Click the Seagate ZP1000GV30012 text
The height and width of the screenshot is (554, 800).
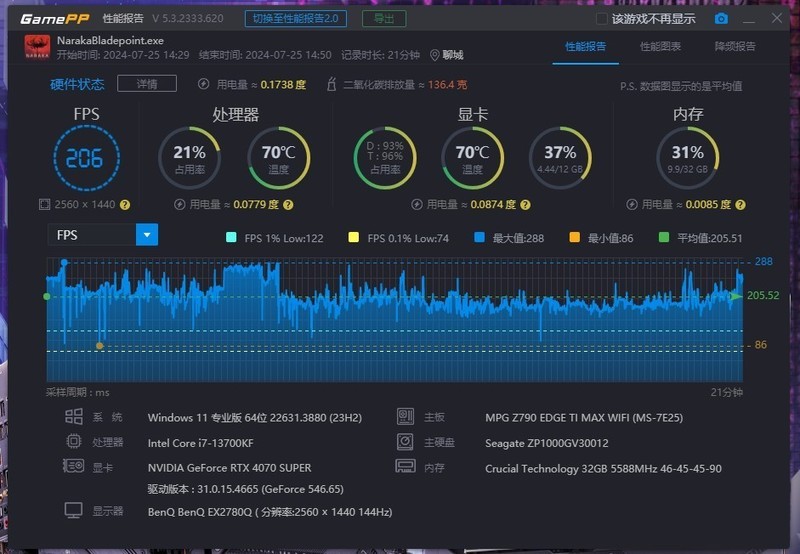point(546,443)
